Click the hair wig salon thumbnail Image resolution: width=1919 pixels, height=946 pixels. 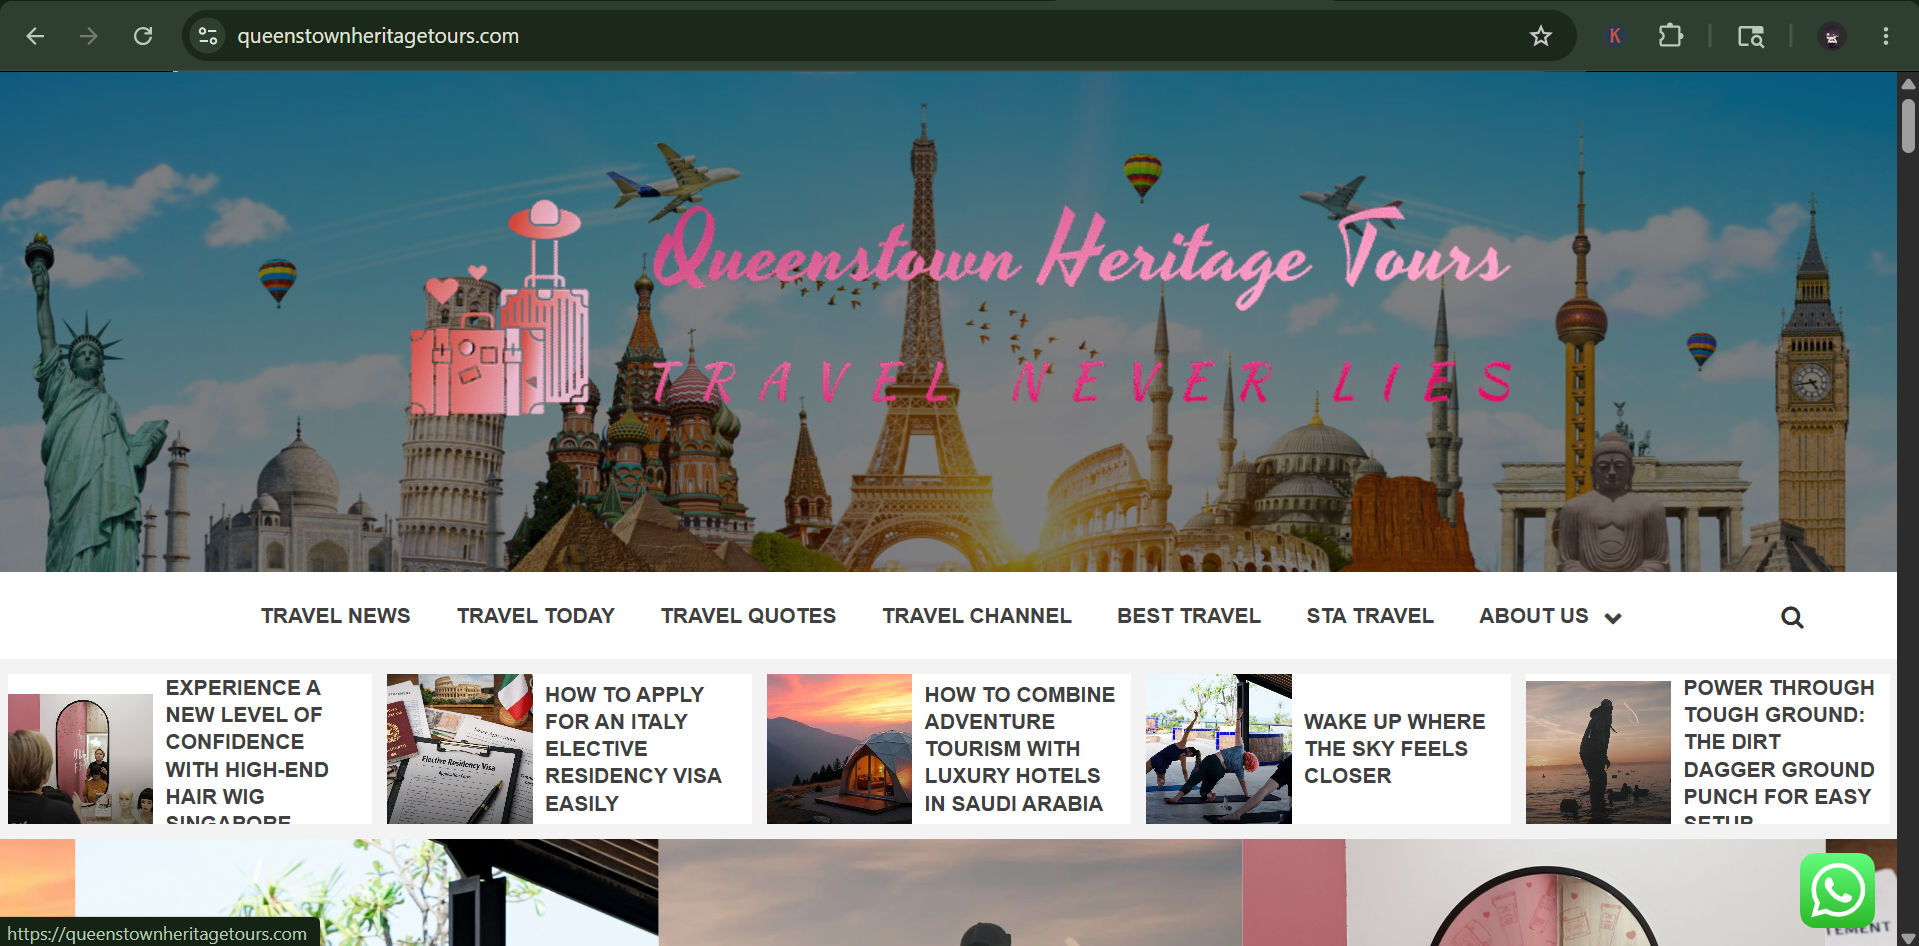pos(80,759)
